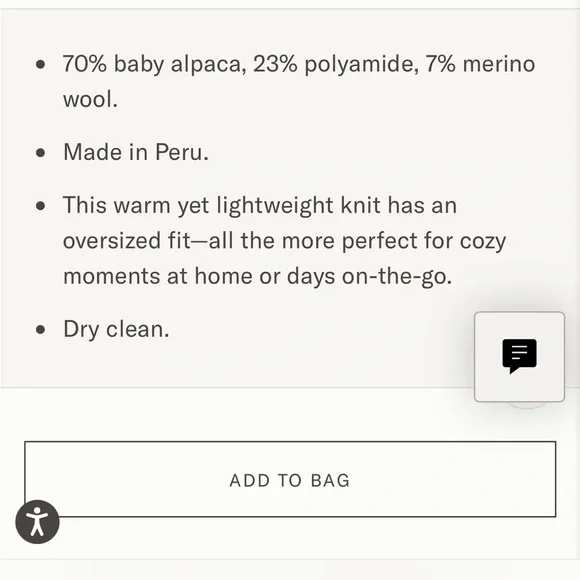Click the phrase 'lightweight knit'

tap(298, 206)
